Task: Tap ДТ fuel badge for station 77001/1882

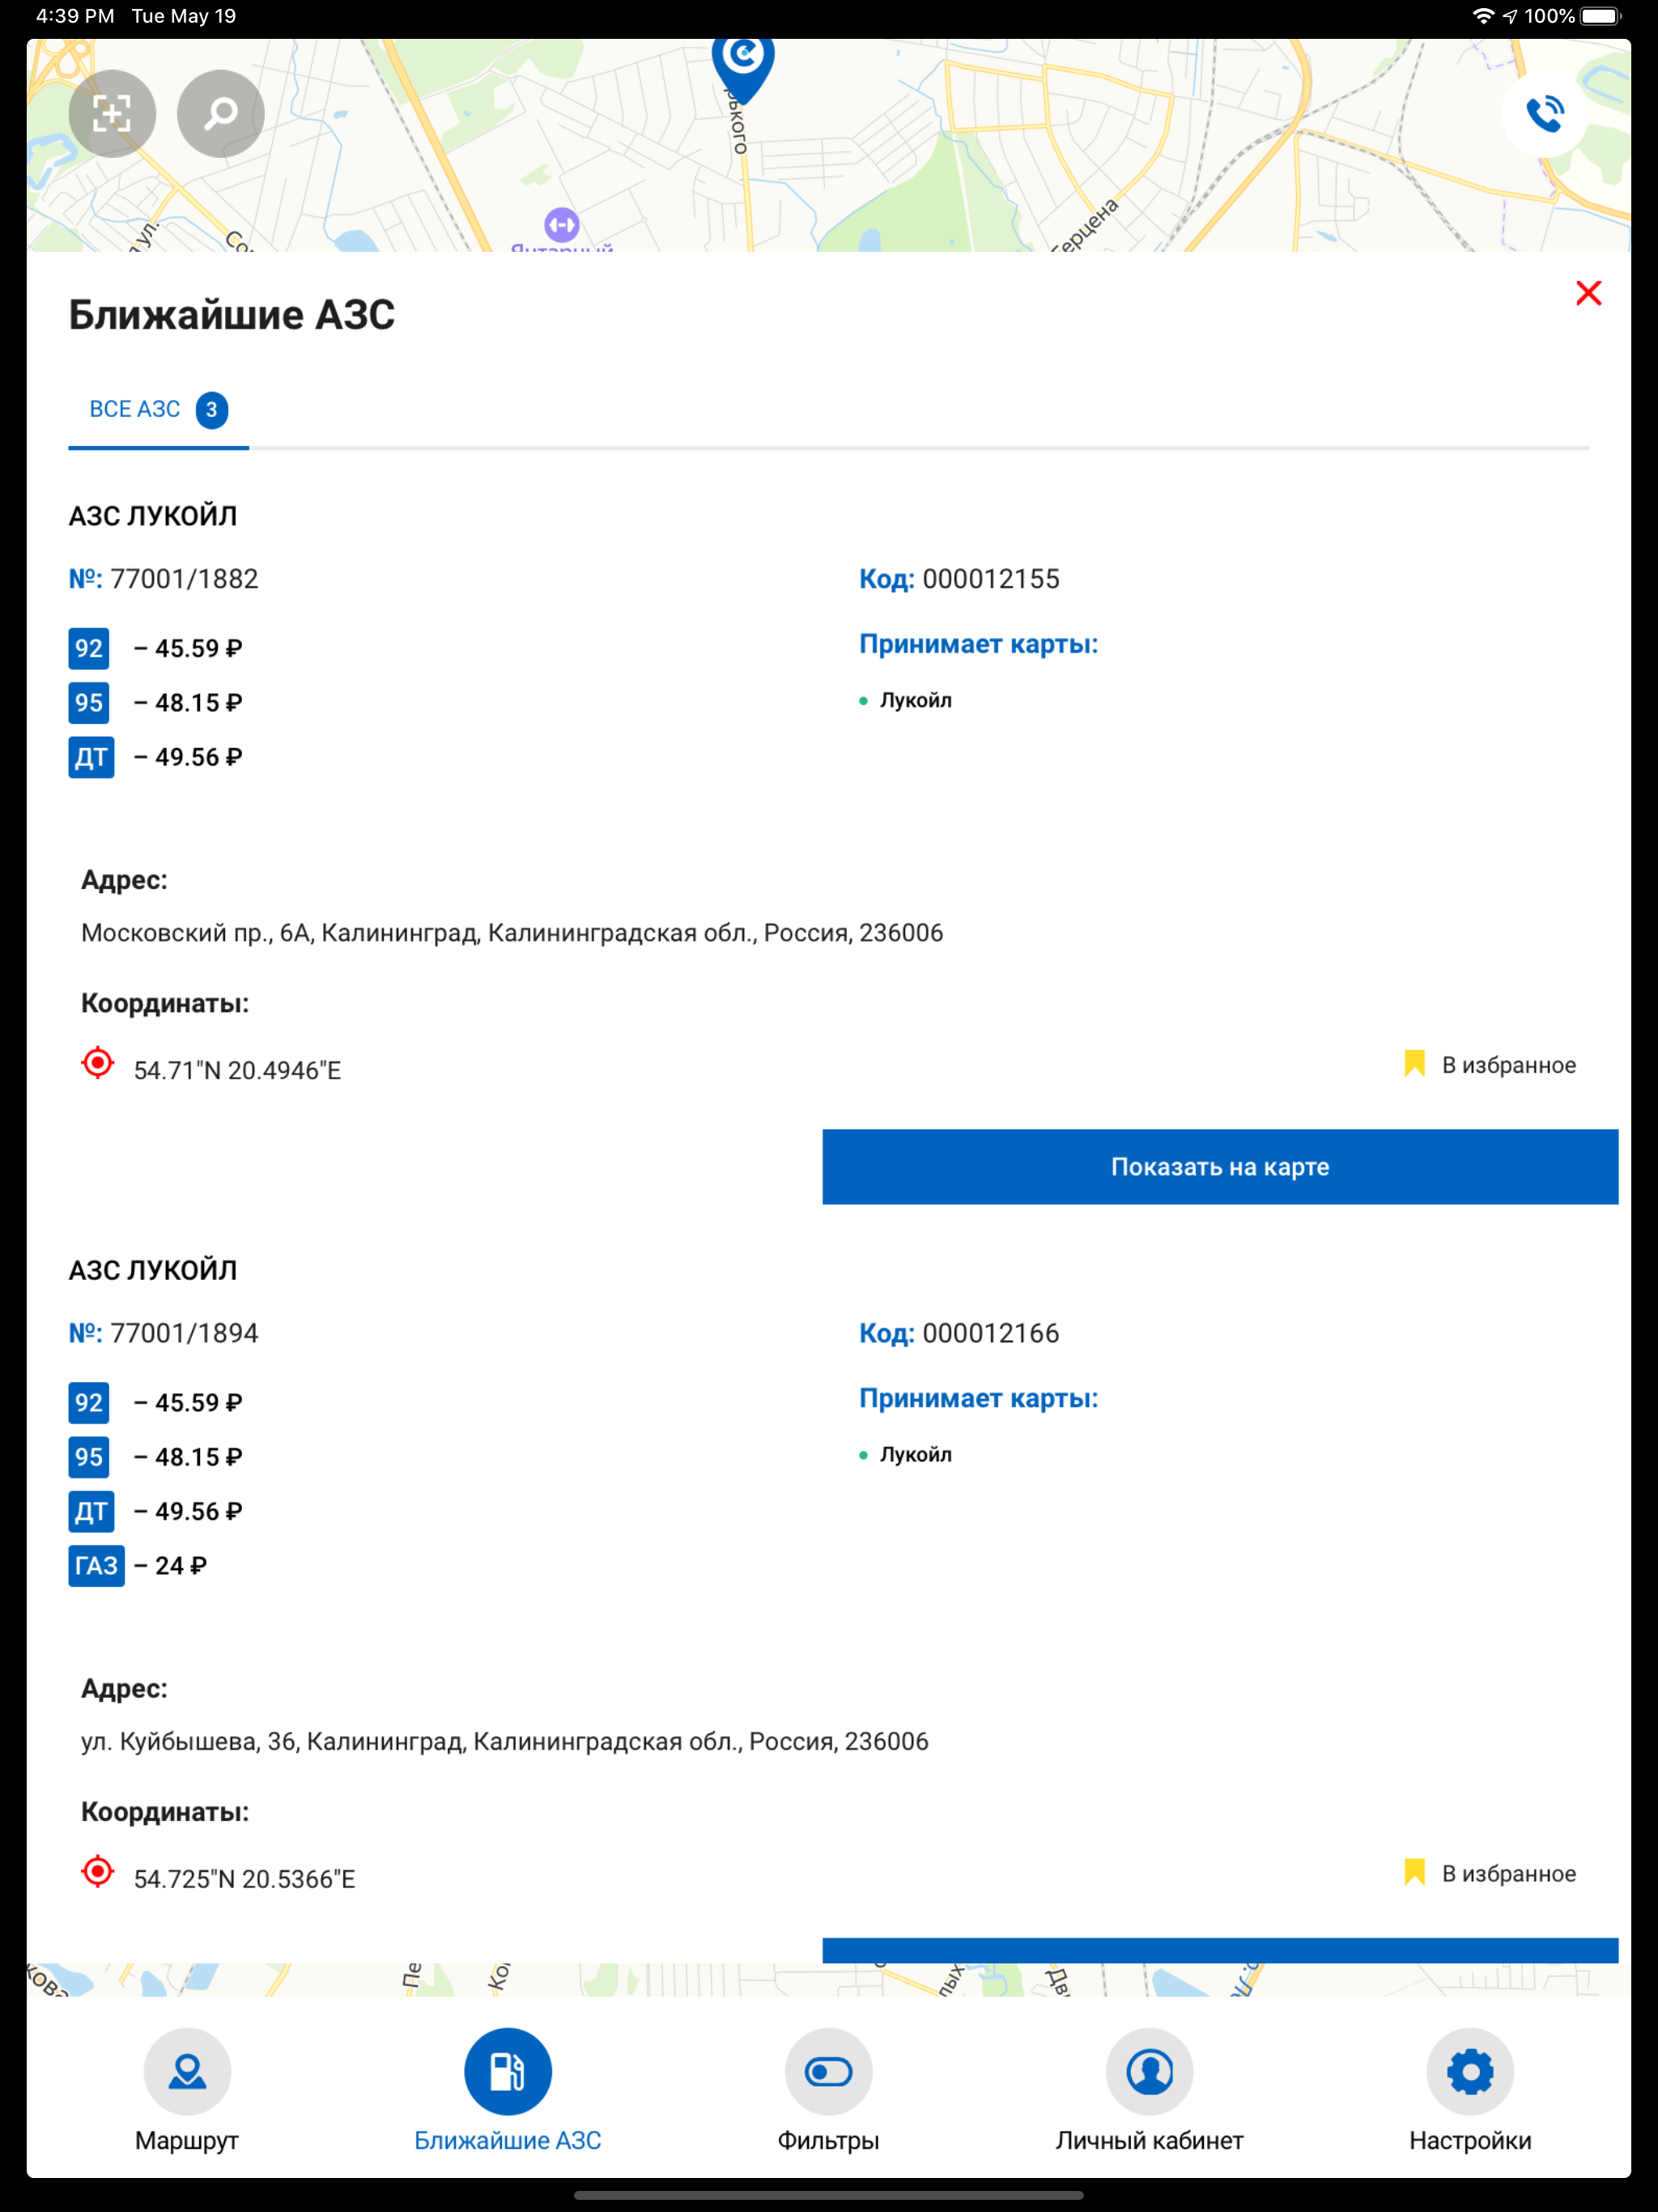Action: tap(91, 757)
